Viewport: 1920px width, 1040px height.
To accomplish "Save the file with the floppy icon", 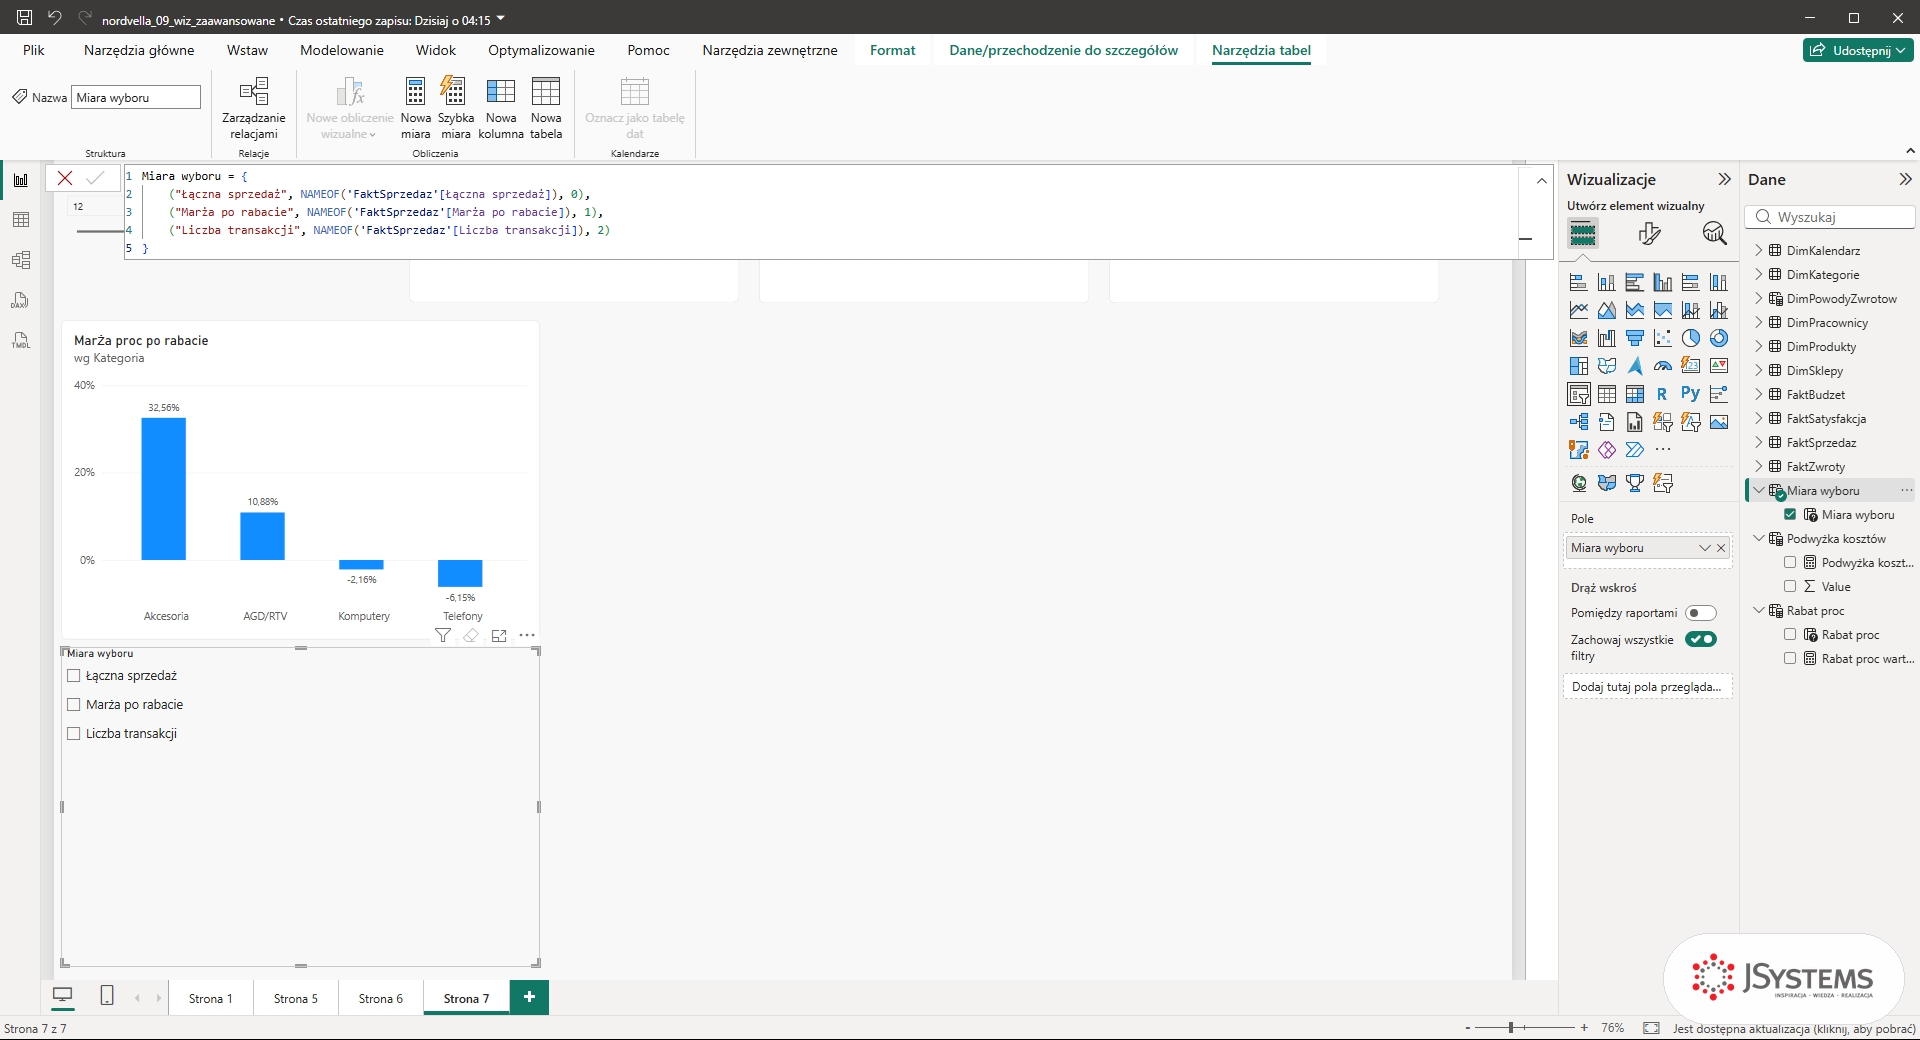I will click(24, 17).
